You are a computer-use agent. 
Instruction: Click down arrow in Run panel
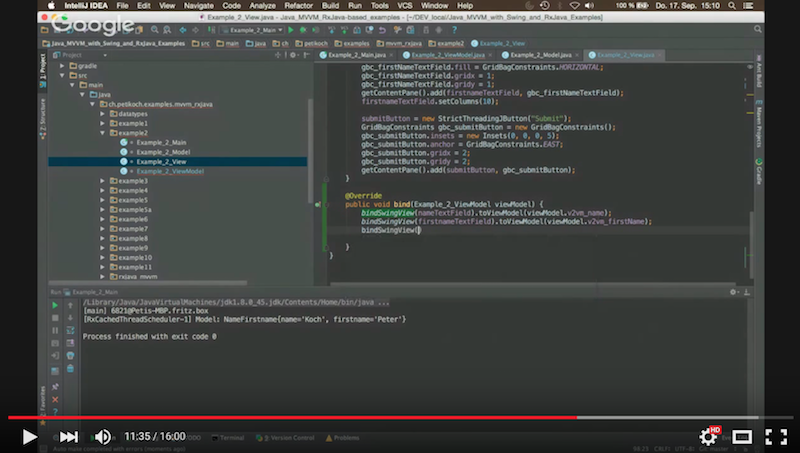(x=70, y=318)
